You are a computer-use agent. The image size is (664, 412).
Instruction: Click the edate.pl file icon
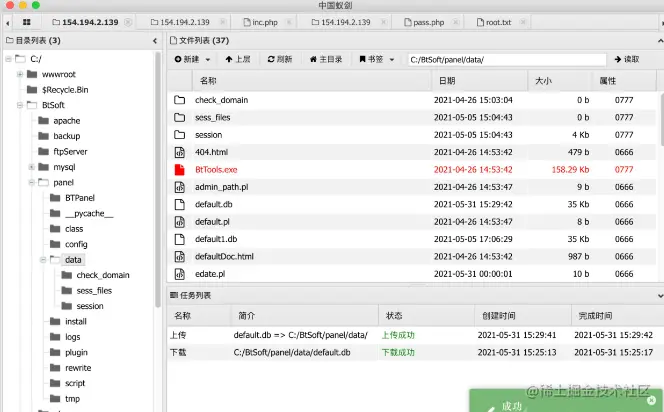180,274
